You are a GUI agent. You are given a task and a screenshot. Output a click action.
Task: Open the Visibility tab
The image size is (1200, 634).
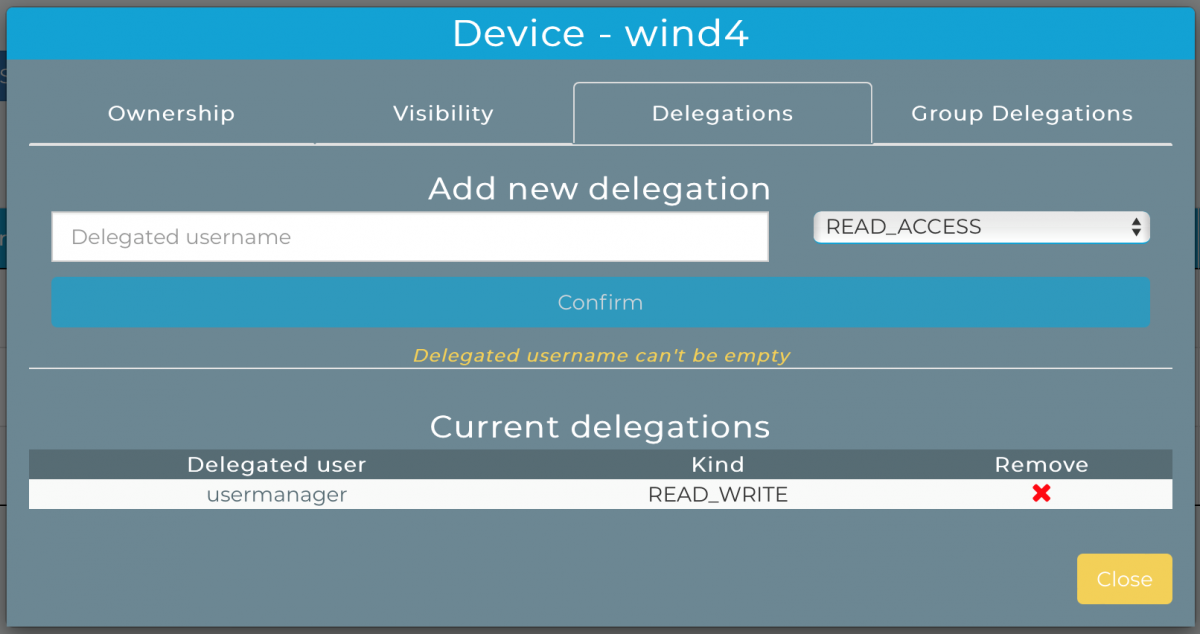point(443,114)
